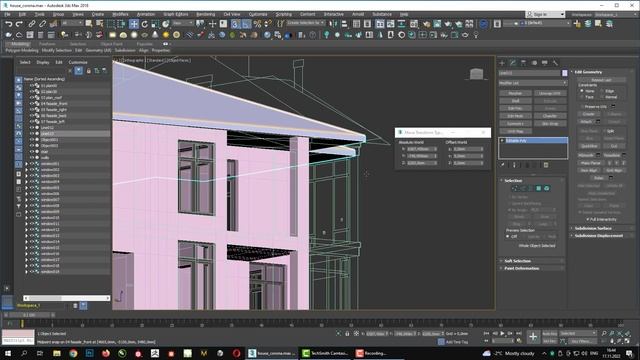
Task: Select the Normal constraint radio button
Action: tap(602, 97)
